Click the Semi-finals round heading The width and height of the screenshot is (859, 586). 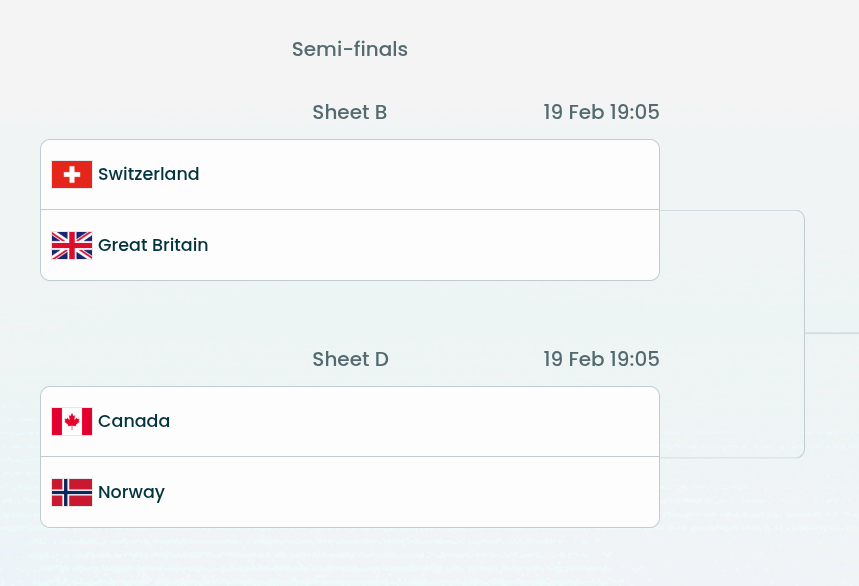point(350,49)
